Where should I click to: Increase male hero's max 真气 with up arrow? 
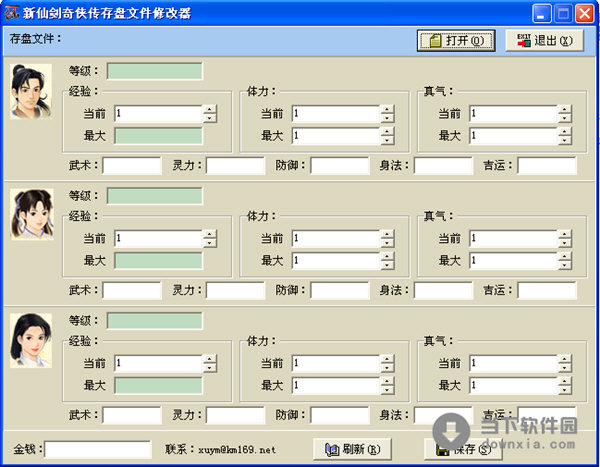click(x=564, y=132)
